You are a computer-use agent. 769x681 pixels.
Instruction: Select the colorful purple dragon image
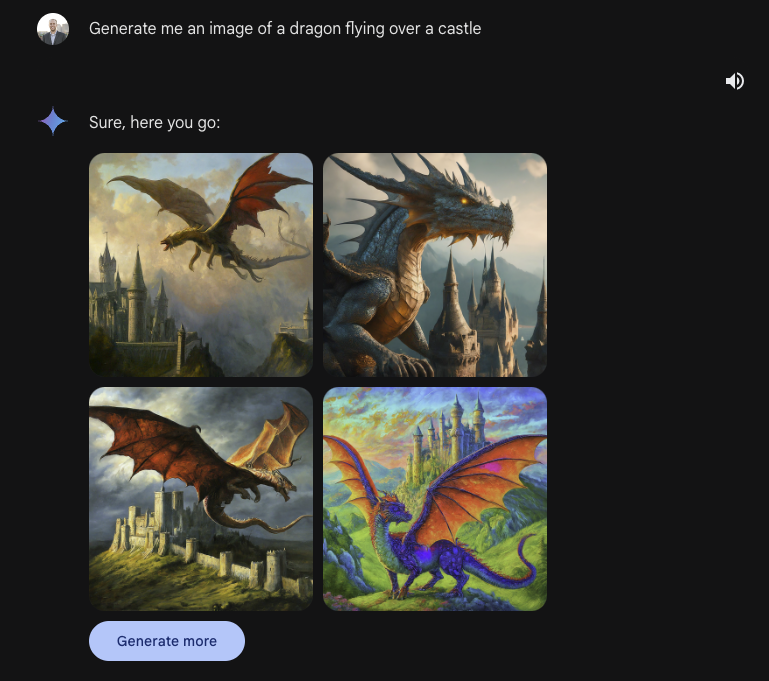pyautogui.click(x=435, y=498)
